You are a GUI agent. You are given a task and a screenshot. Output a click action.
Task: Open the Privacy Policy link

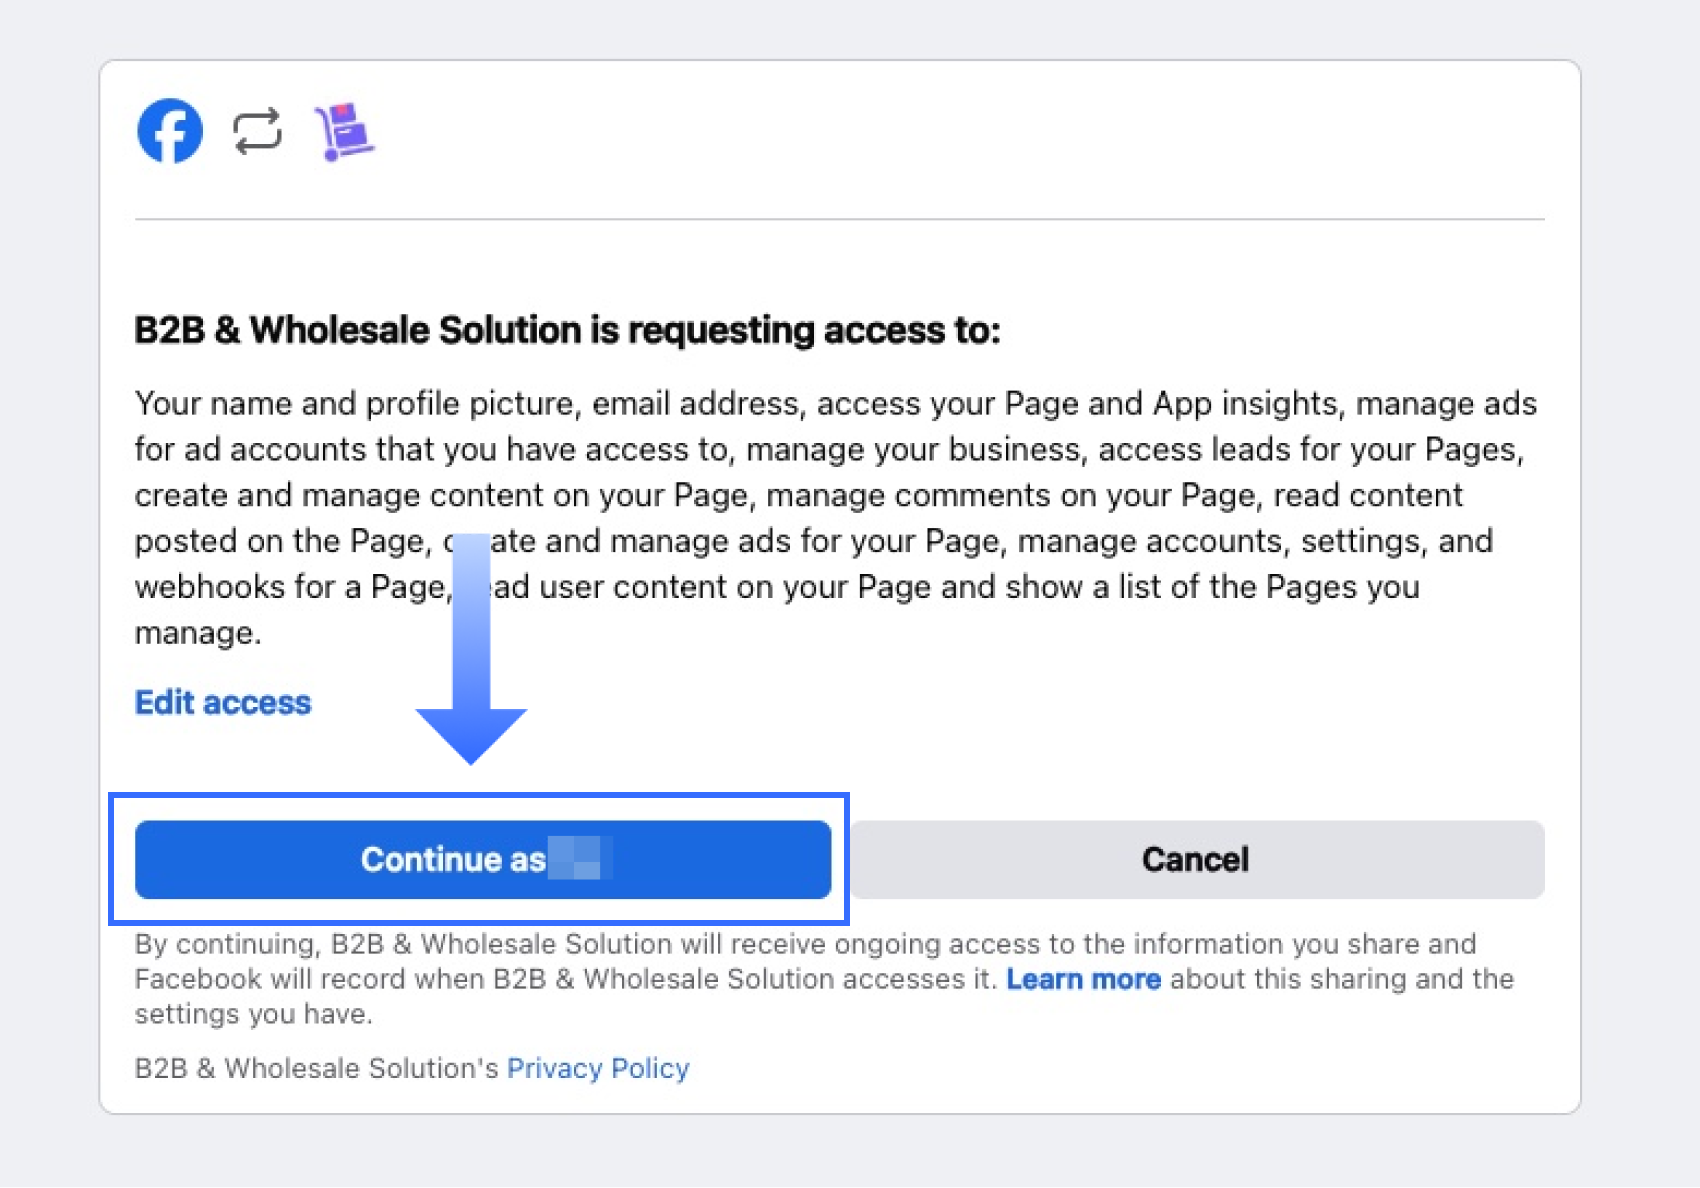pyautogui.click(x=598, y=1069)
